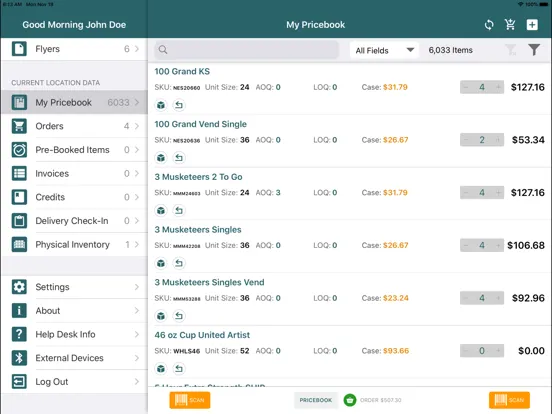Tap the Pricebook button at bottom
The image size is (552, 414).
(x=316, y=400)
